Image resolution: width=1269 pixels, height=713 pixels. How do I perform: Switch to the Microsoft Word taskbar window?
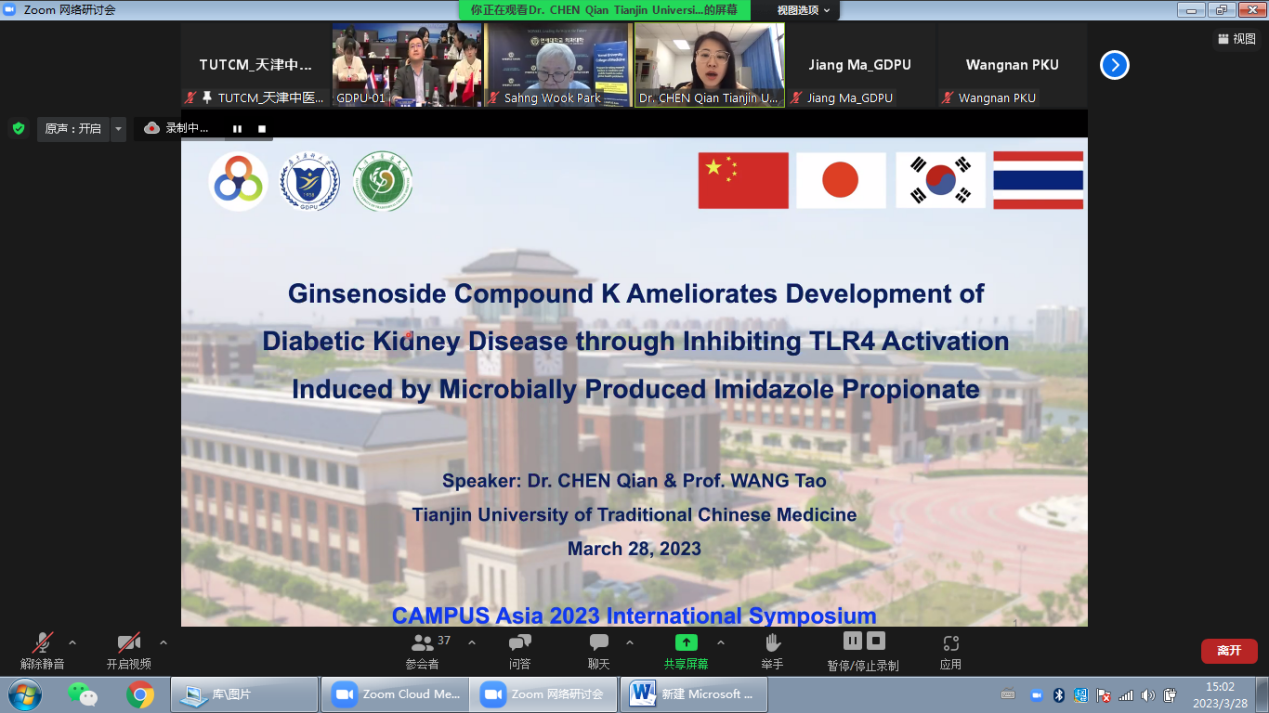(694, 694)
